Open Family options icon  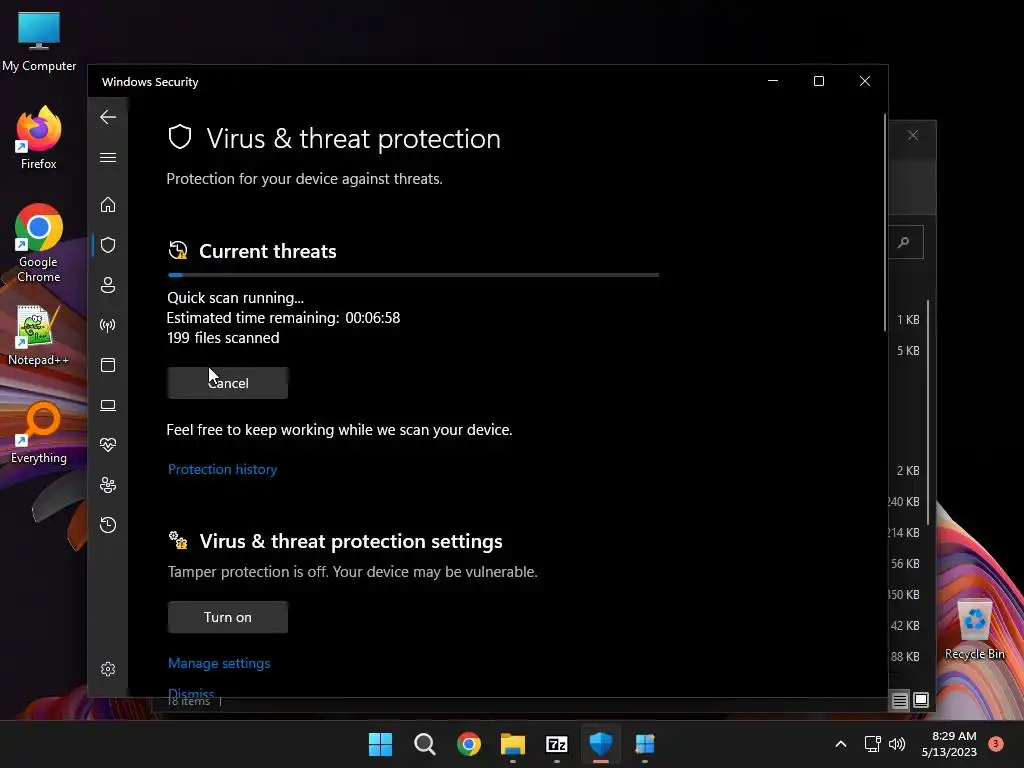coord(108,485)
